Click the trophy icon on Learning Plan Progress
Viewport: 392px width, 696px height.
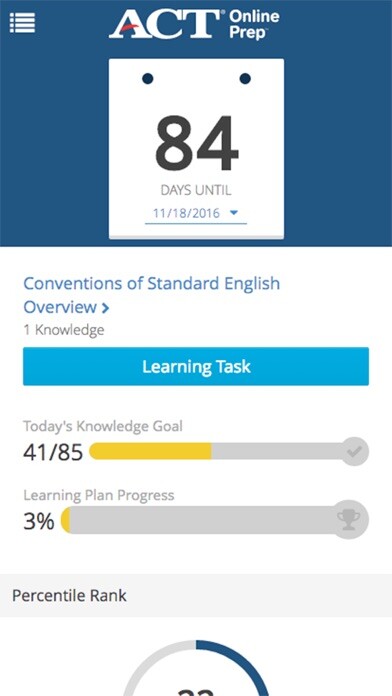(x=349, y=520)
